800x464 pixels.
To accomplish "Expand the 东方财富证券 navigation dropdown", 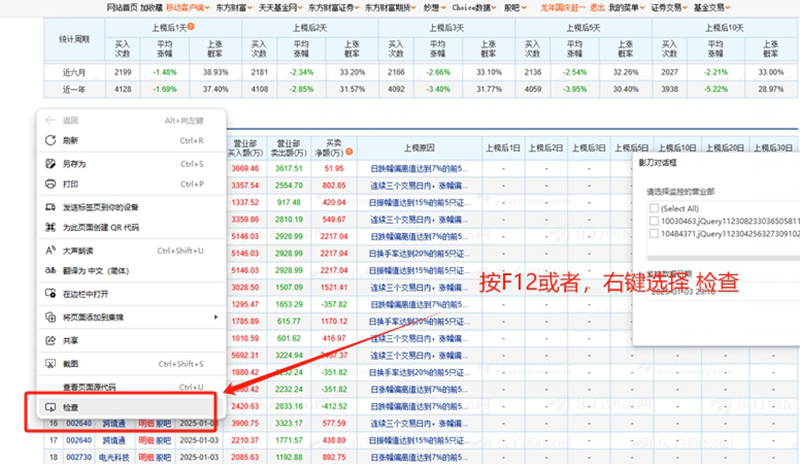I will tap(334, 8).
